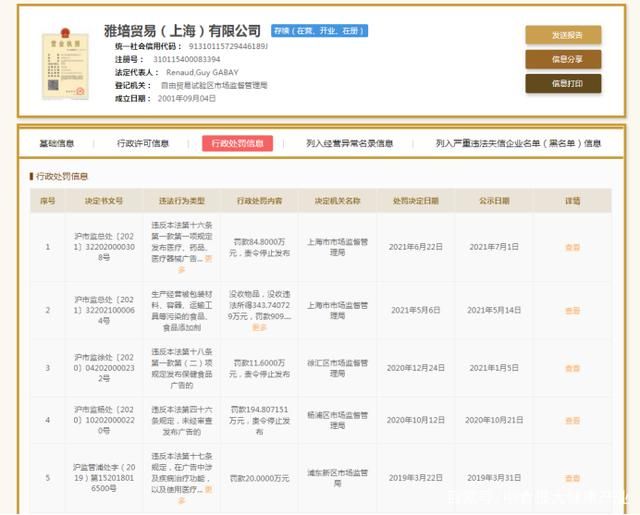Screen dimensions: 640x515
Task: Click the 信息分享 button
Action: pyautogui.click(x=563, y=59)
